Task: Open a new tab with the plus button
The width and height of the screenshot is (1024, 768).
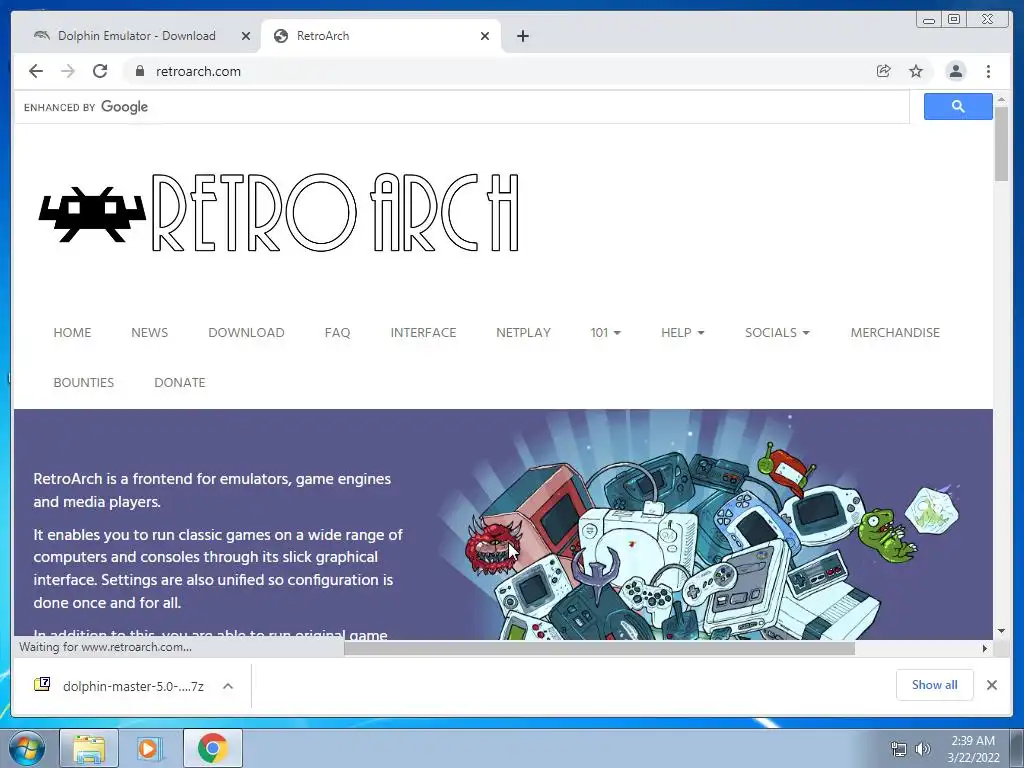Action: tap(522, 36)
